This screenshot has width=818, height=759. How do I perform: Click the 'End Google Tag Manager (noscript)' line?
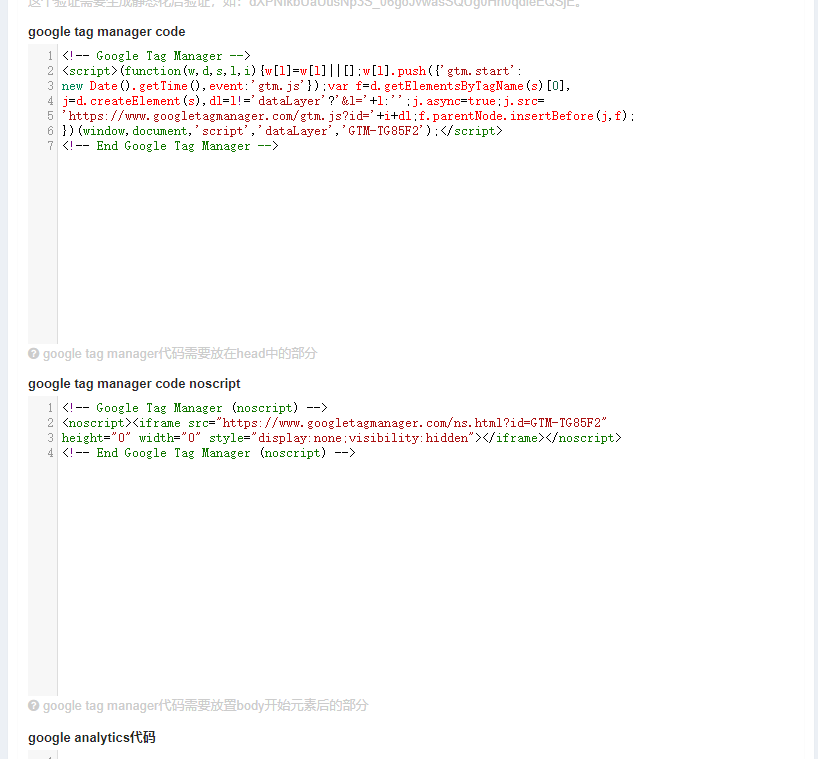tap(209, 453)
